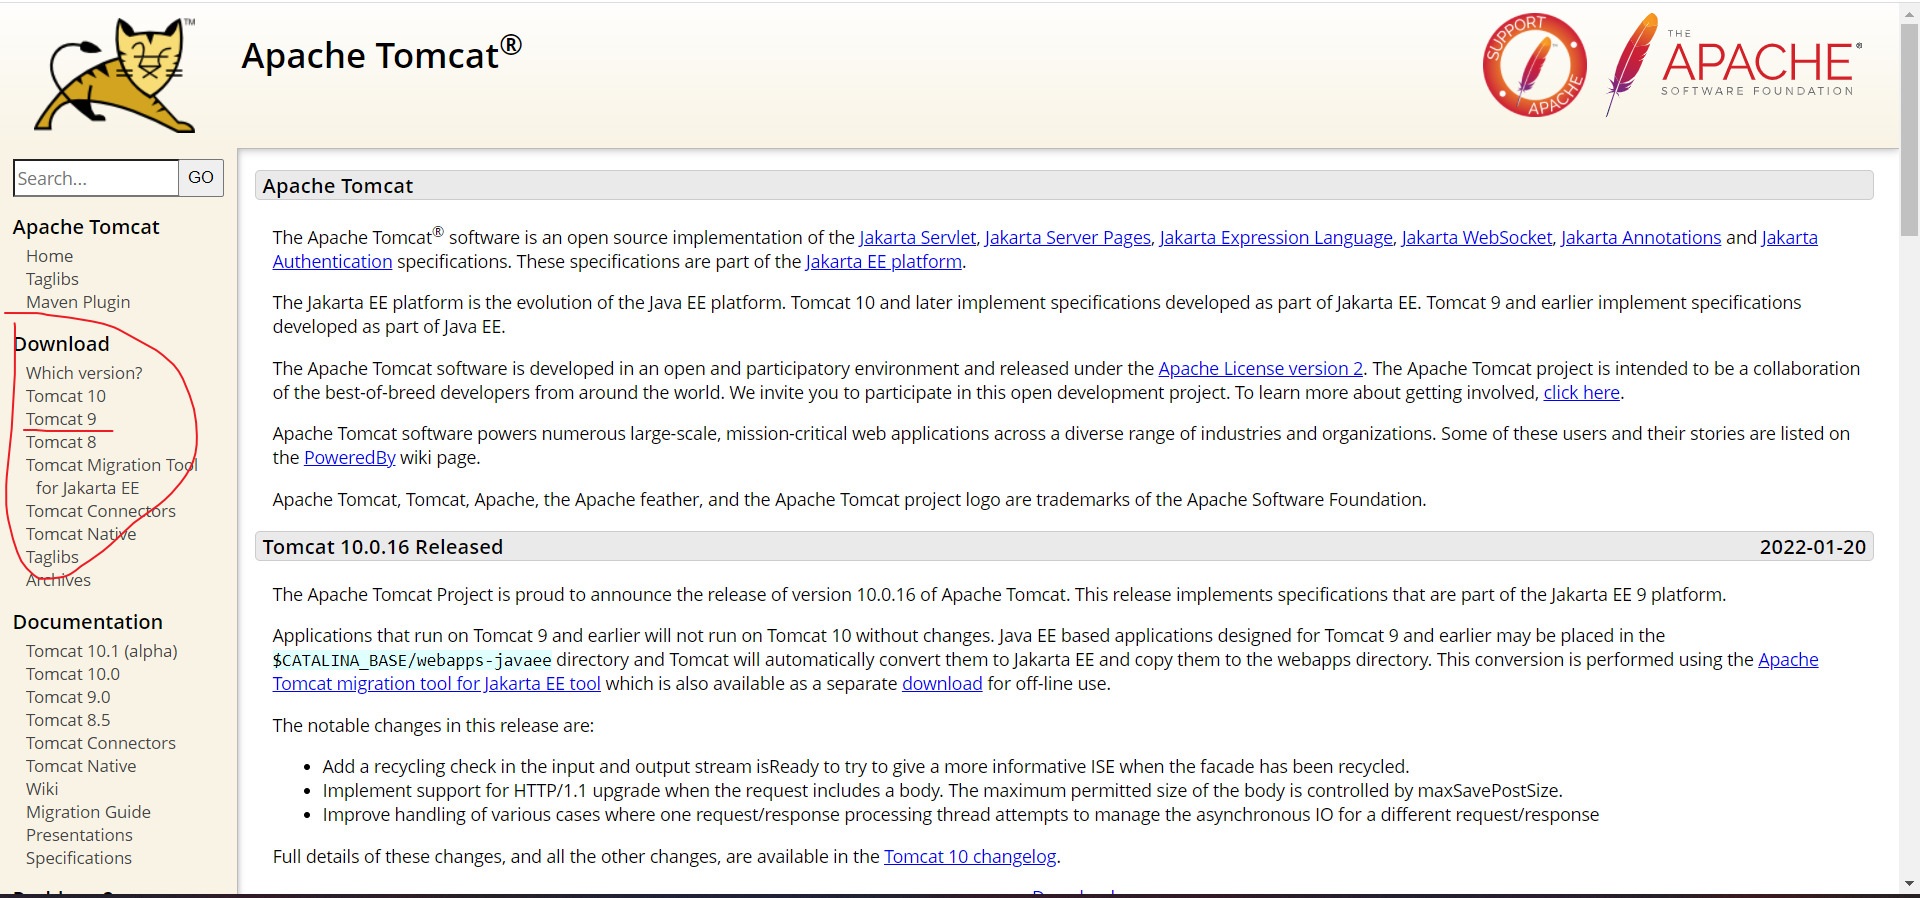Open Tomcat Connectors under Download
The image size is (1920, 898).
(x=101, y=511)
